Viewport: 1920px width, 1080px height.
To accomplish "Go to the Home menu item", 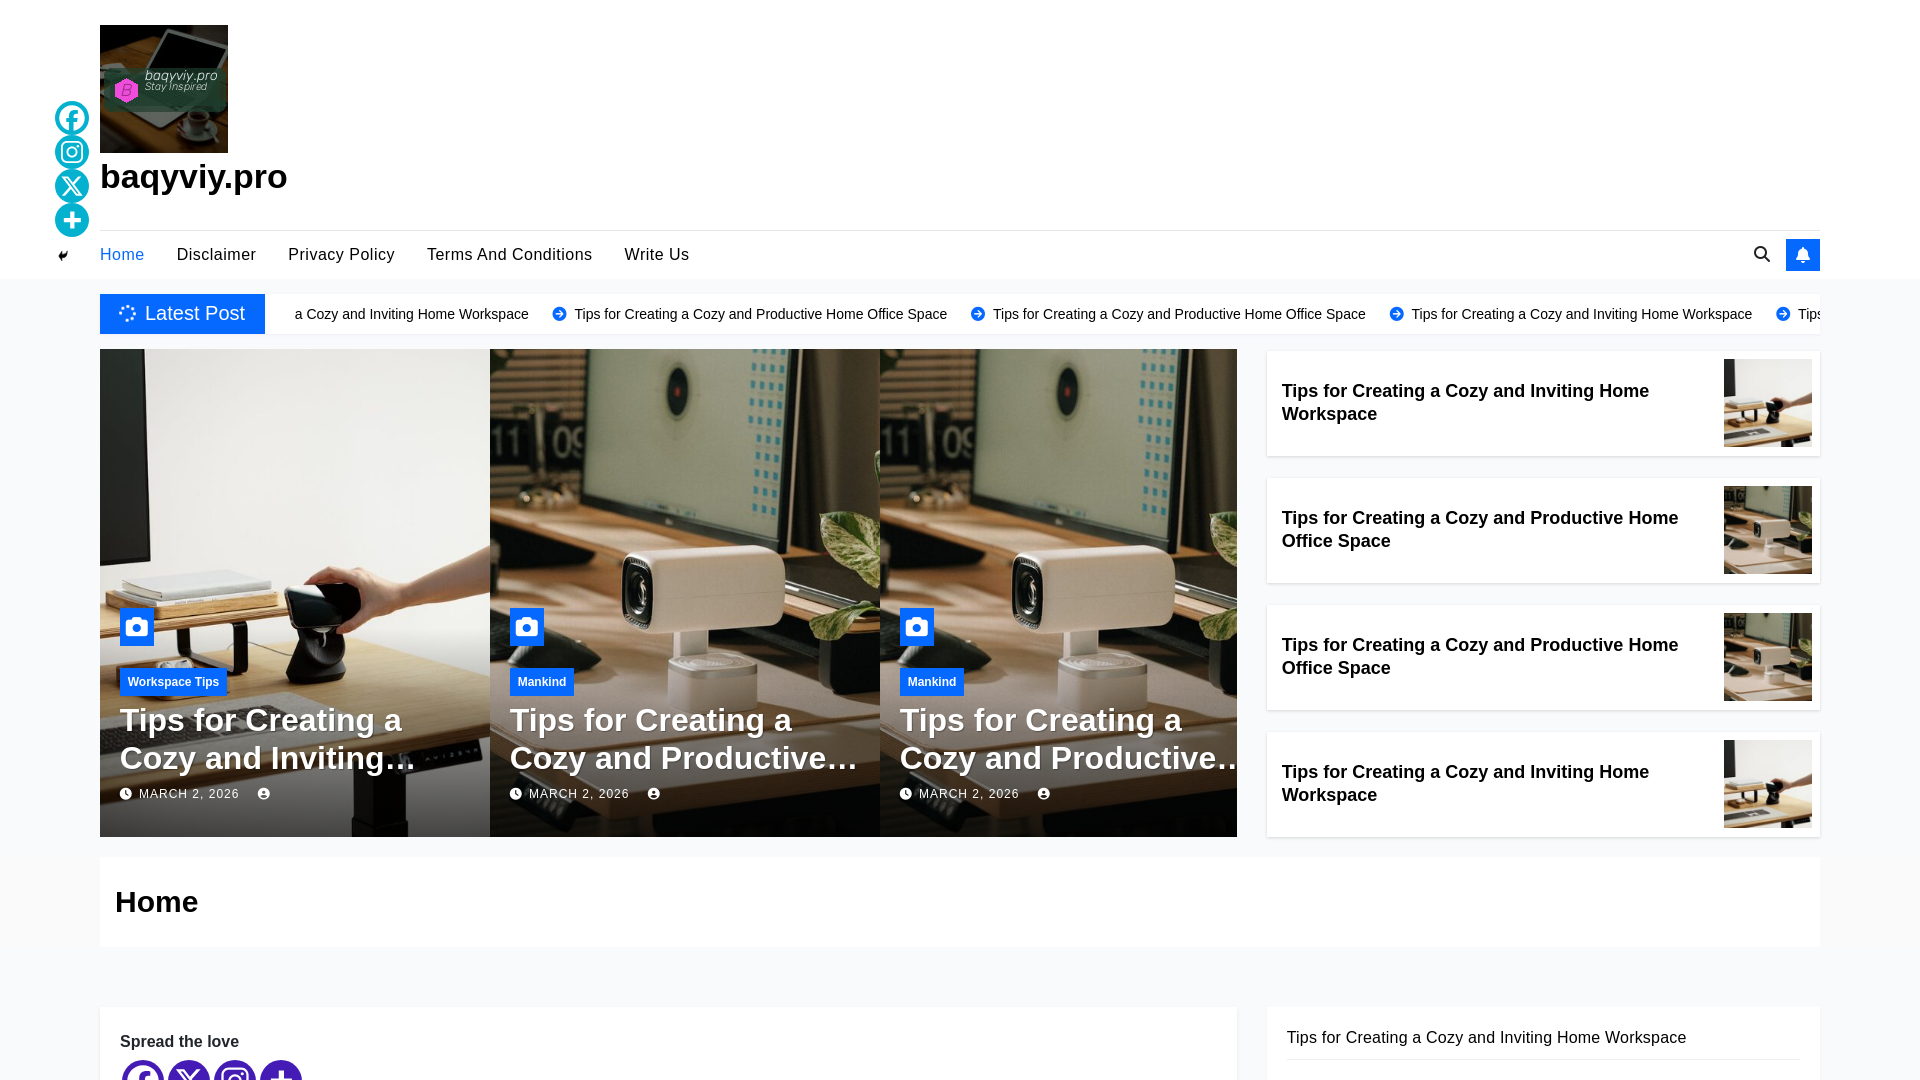I will coord(122,255).
